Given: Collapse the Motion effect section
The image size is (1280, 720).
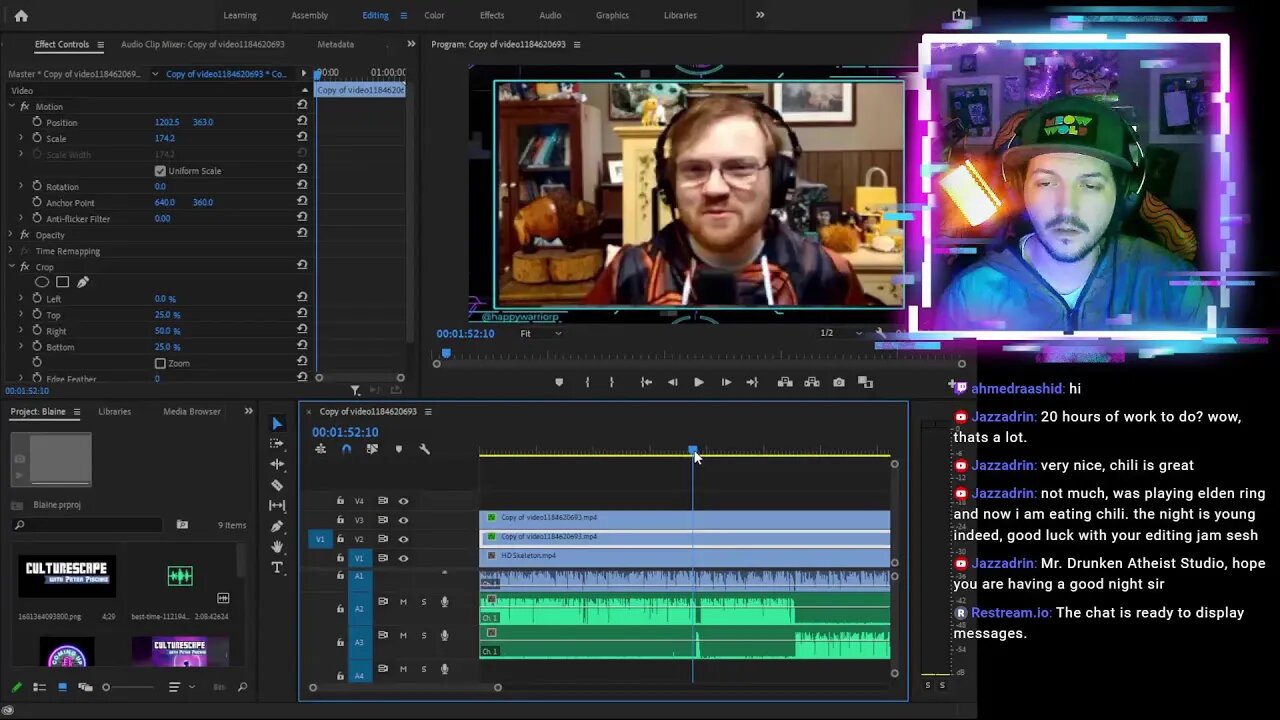Looking at the screenshot, I should tap(10, 106).
